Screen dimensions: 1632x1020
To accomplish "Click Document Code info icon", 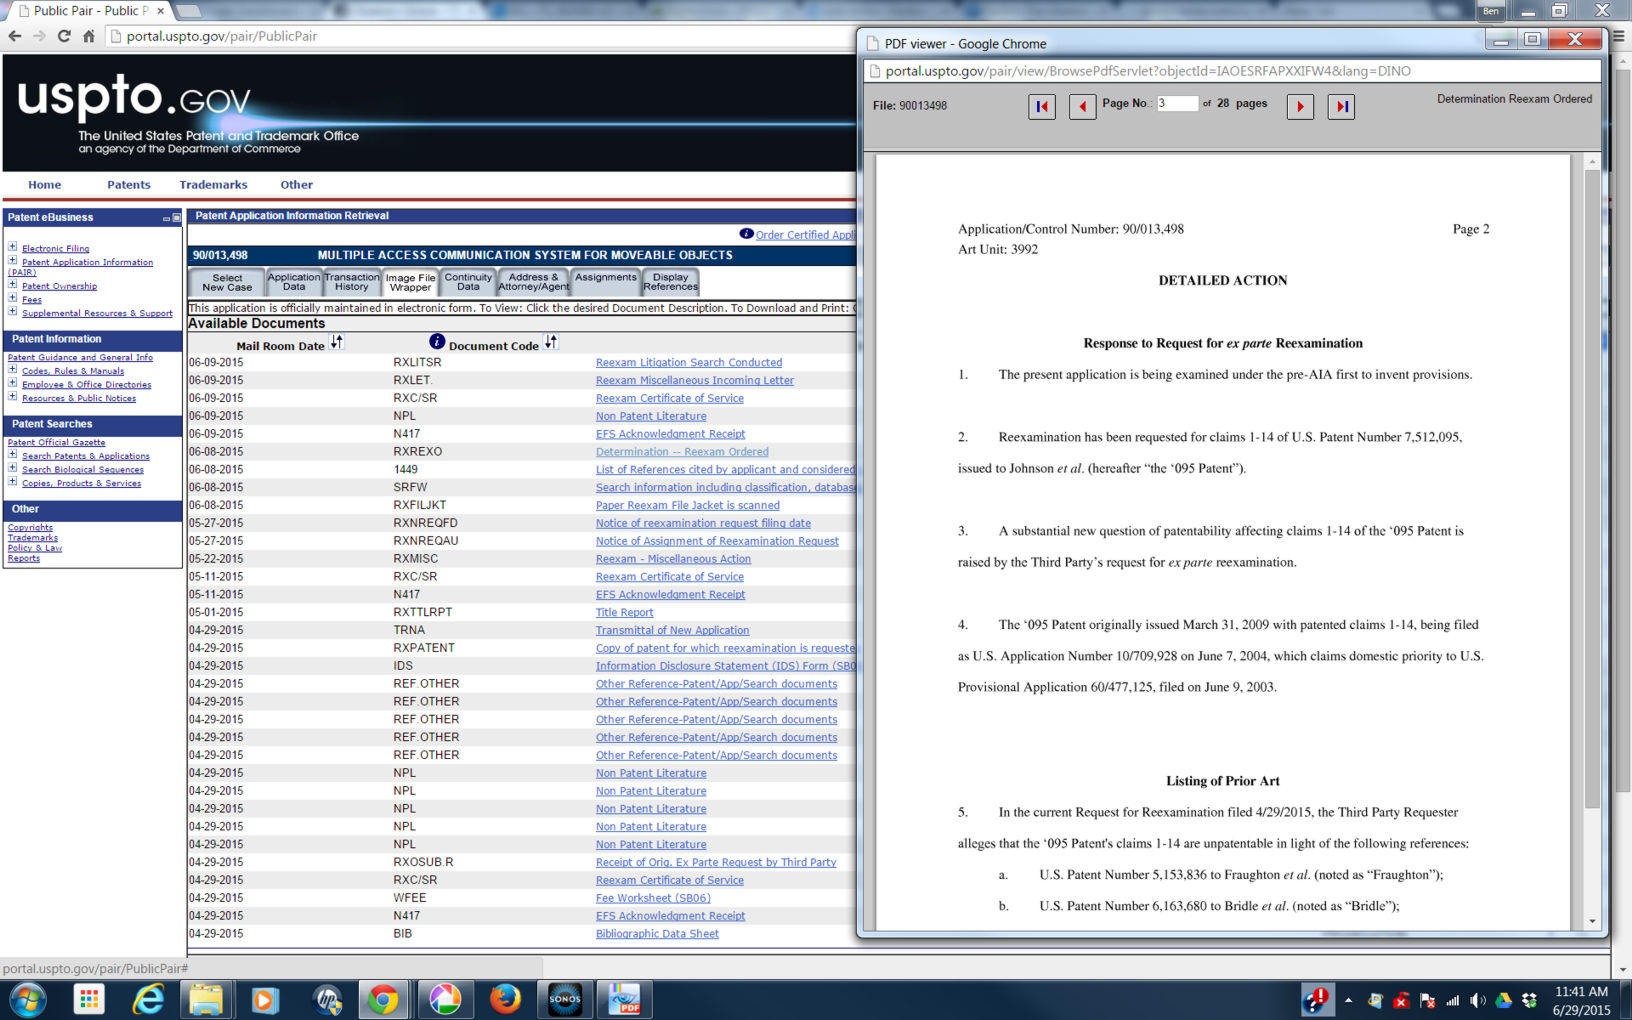I will click(437, 343).
